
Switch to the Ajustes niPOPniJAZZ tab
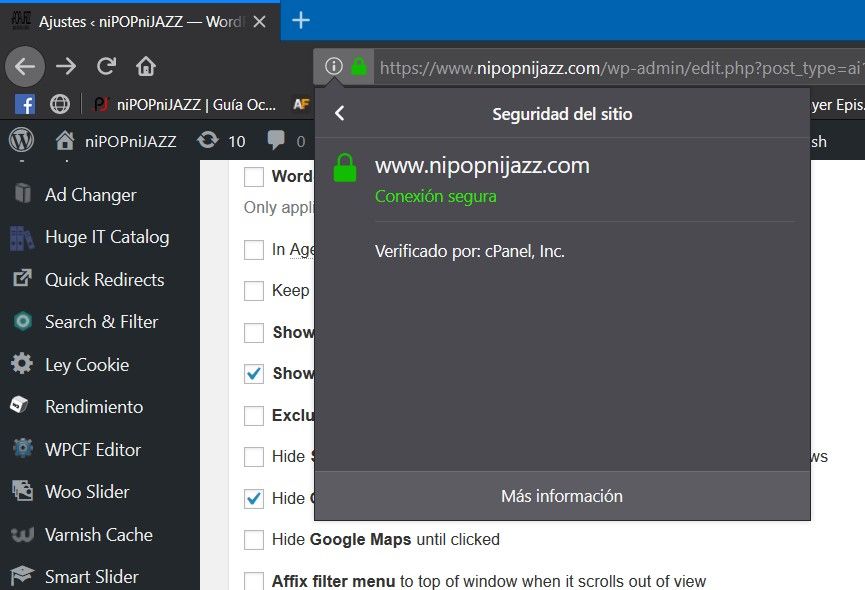pos(140,22)
